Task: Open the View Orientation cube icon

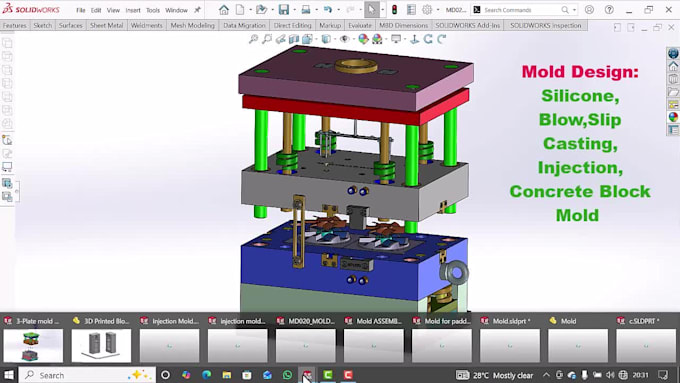Action: tap(307, 39)
